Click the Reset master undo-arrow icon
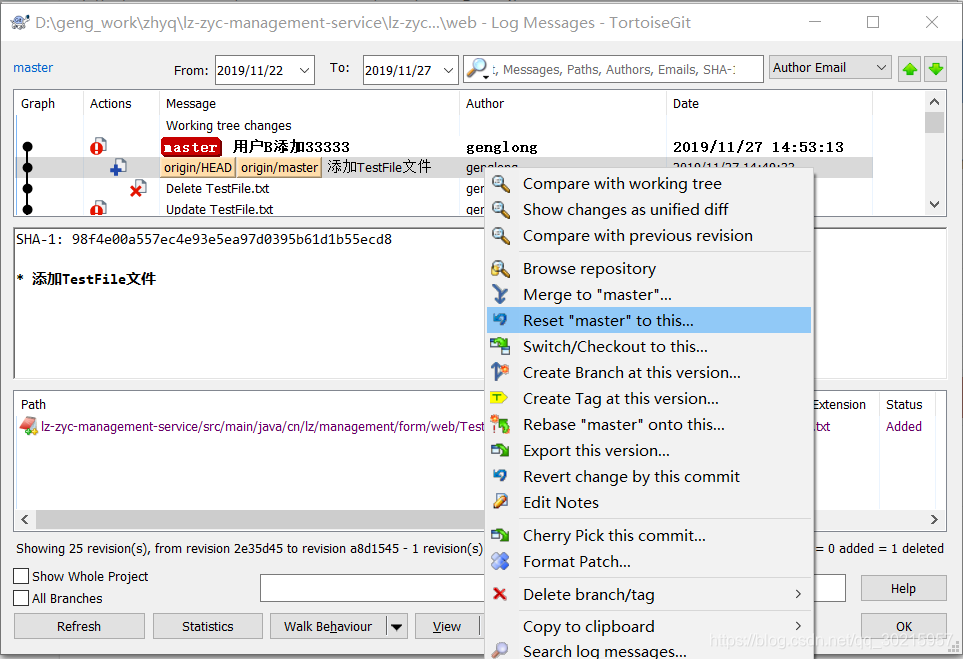963x659 pixels. pyautogui.click(x=501, y=320)
